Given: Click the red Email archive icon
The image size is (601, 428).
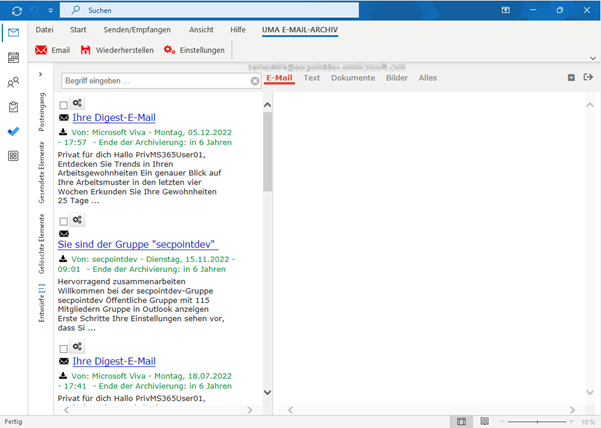Looking at the screenshot, I should point(42,50).
